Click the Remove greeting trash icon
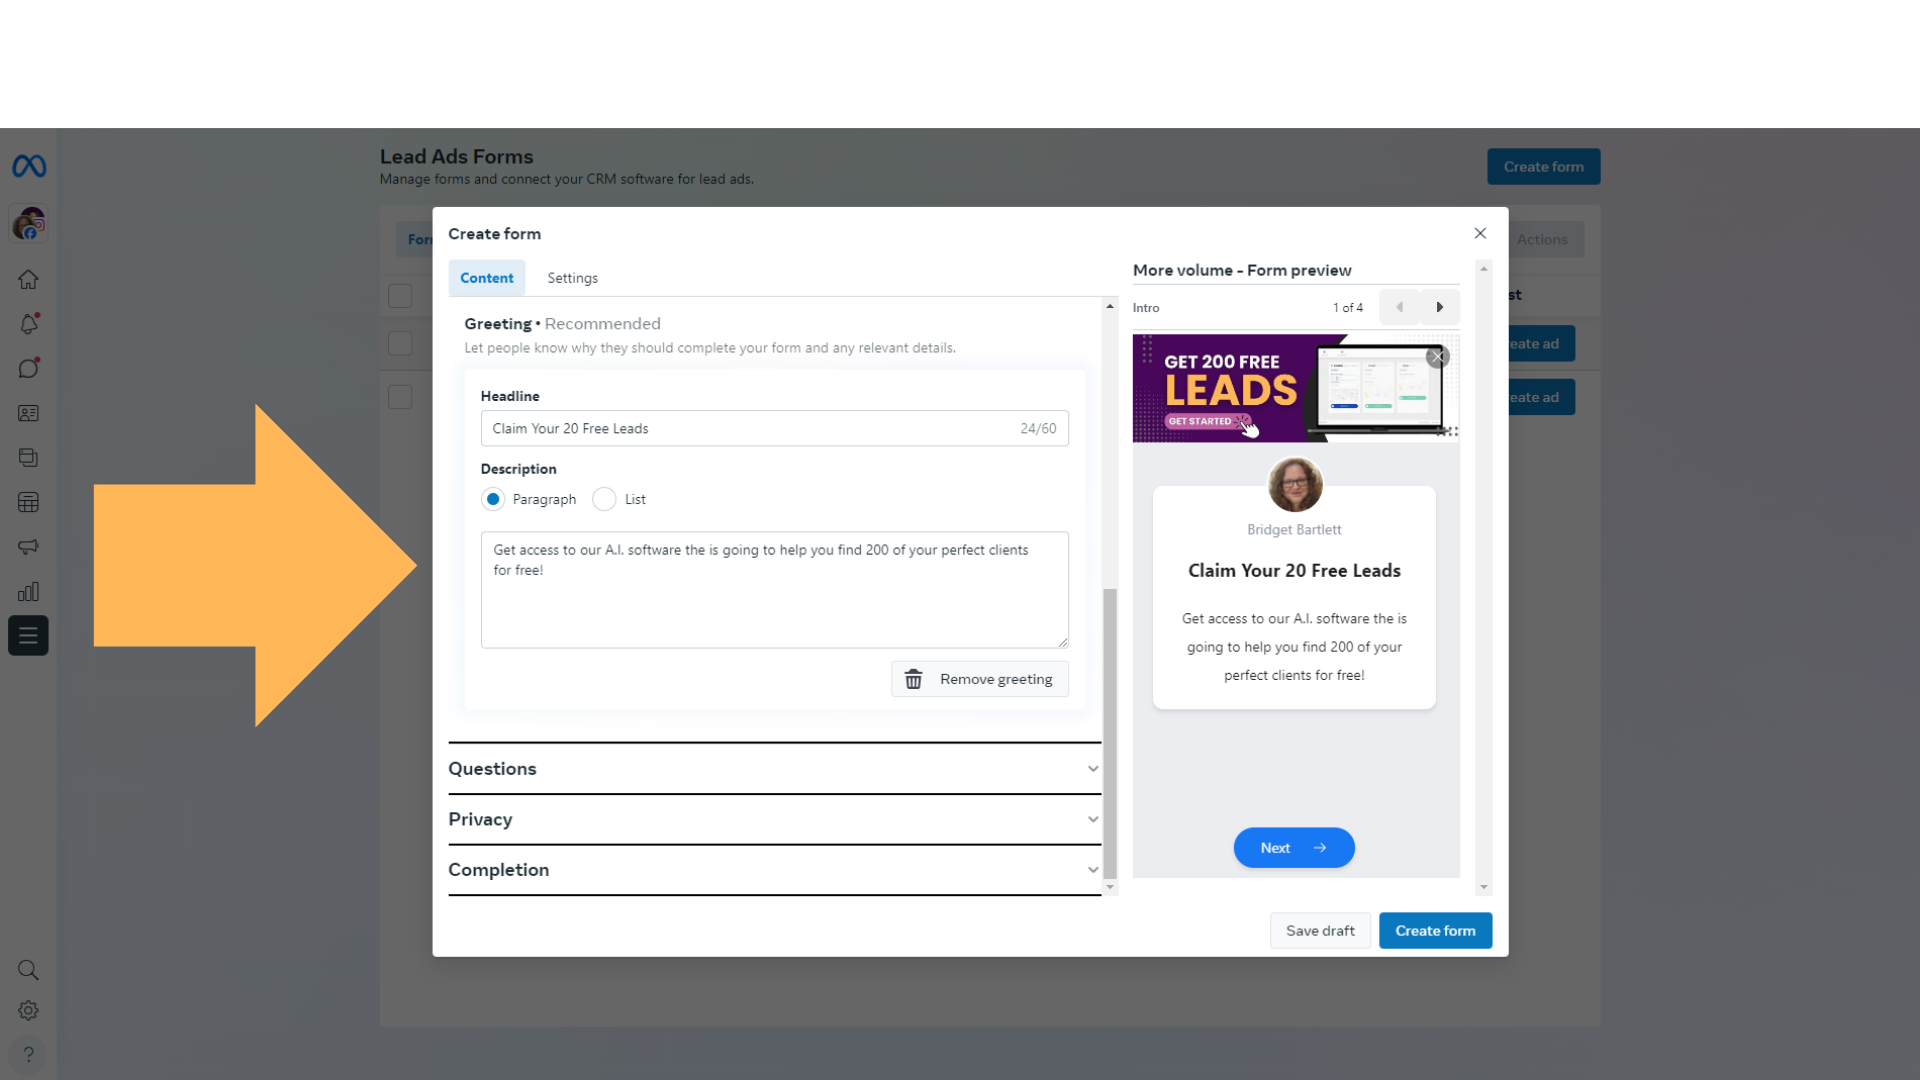 (x=913, y=678)
